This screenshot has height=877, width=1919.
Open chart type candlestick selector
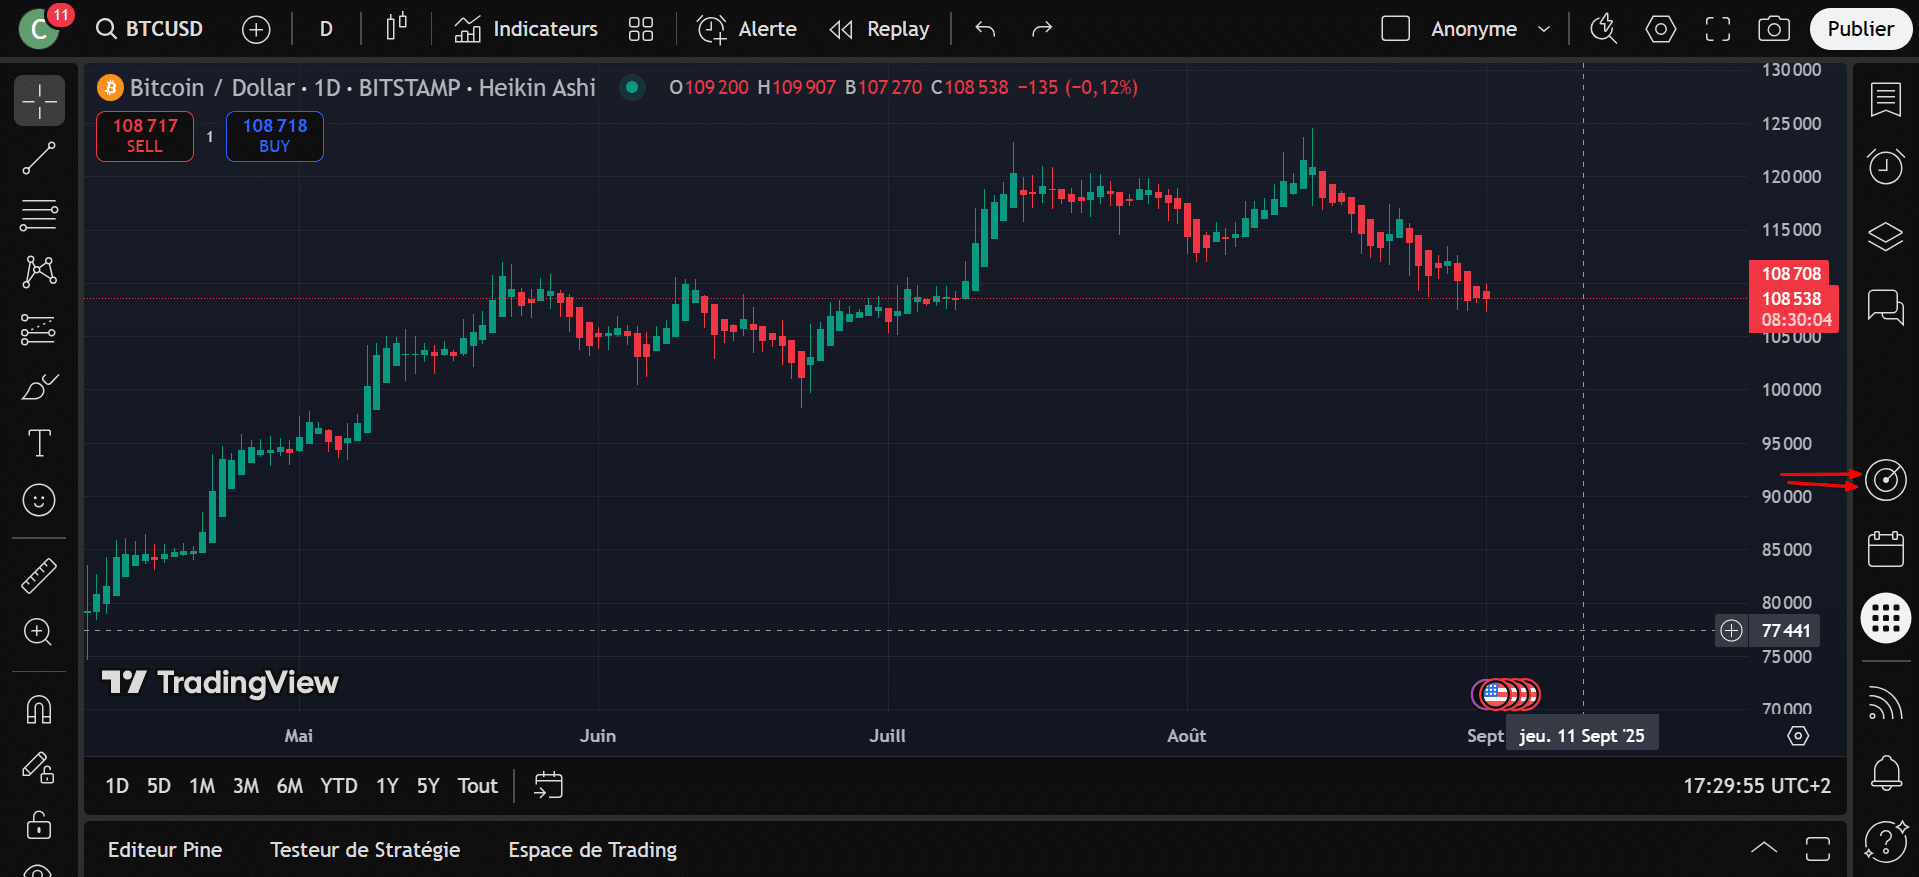[x=396, y=29]
